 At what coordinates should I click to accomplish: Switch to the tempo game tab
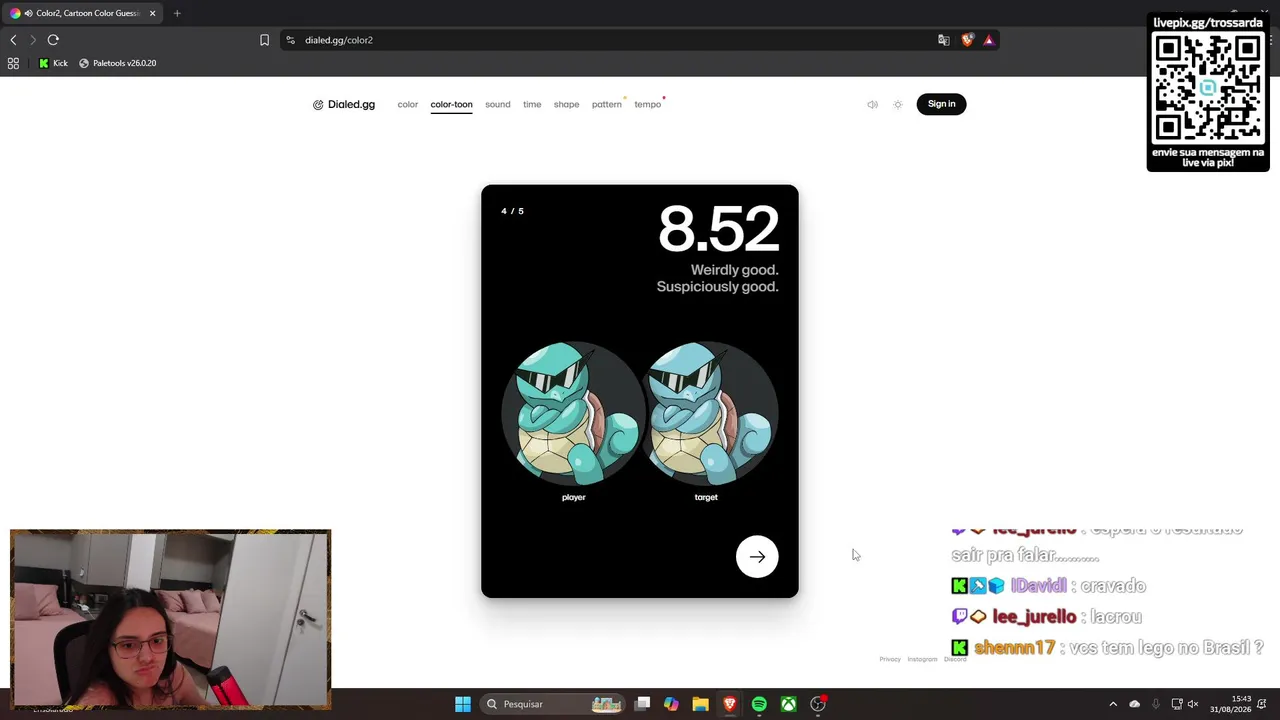647,104
